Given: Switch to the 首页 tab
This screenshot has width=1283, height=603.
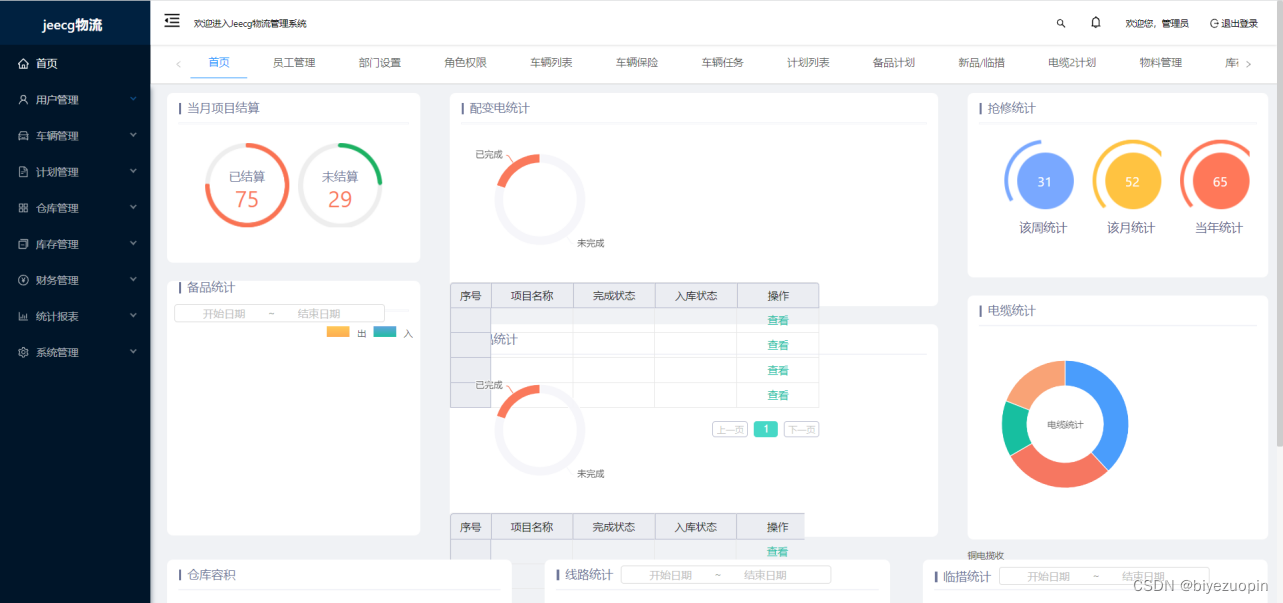Looking at the screenshot, I should [219, 62].
